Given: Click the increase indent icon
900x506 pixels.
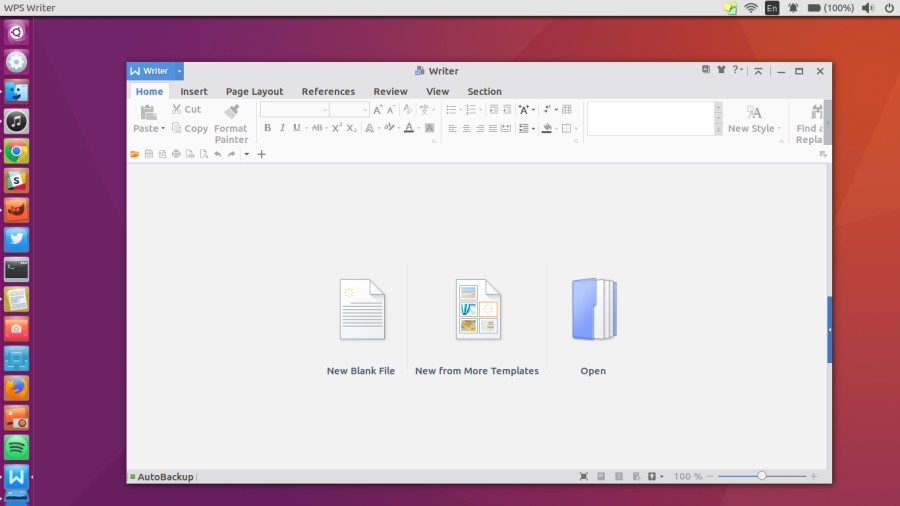Looking at the screenshot, I should tap(507, 110).
